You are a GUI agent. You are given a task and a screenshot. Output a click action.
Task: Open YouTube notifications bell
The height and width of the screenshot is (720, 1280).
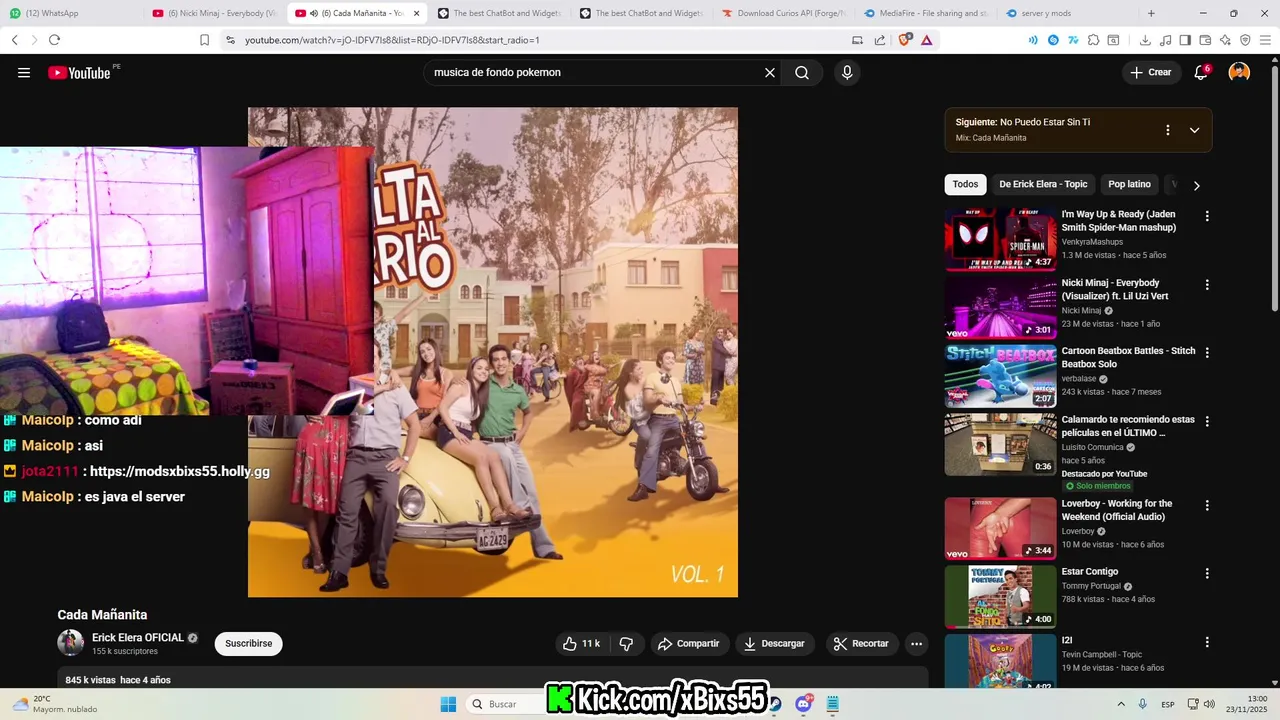click(x=1201, y=72)
